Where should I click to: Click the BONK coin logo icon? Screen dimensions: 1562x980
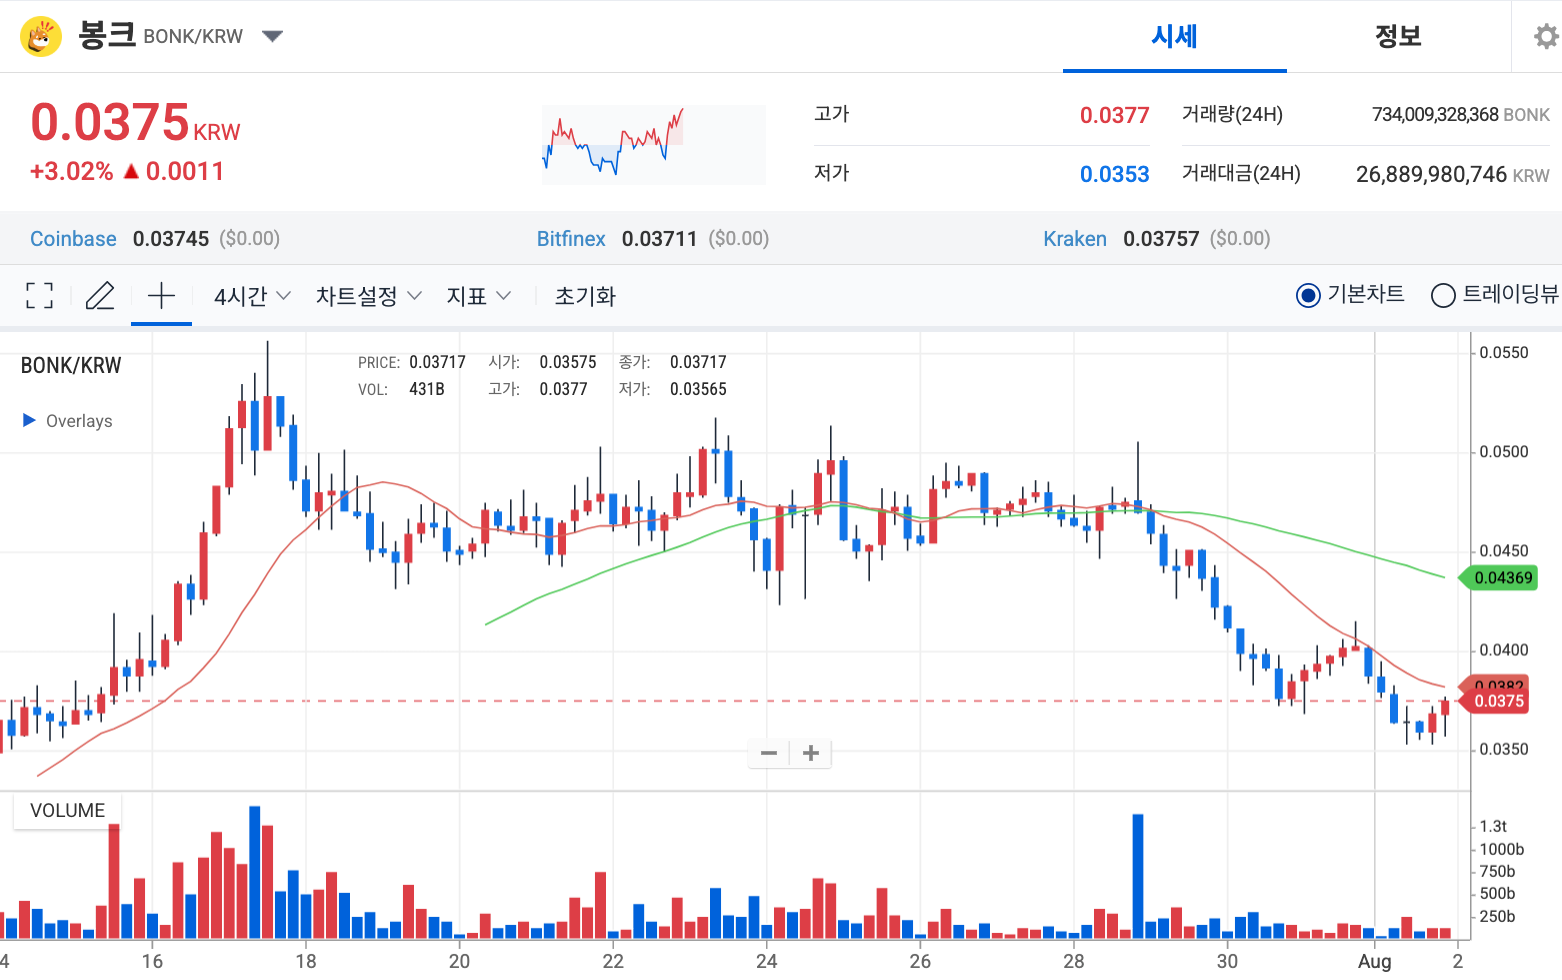point(41,37)
